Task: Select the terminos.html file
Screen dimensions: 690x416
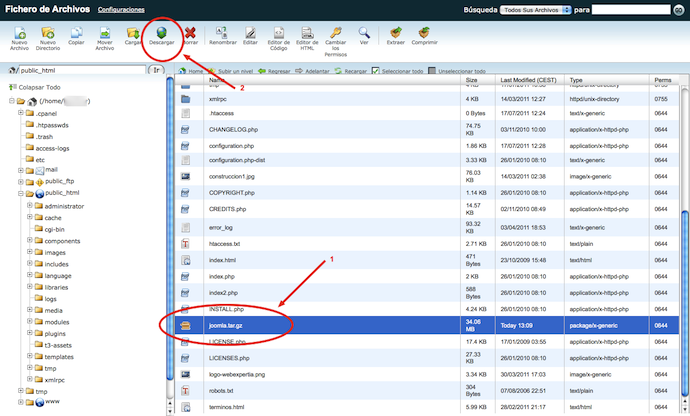Action: point(226,407)
